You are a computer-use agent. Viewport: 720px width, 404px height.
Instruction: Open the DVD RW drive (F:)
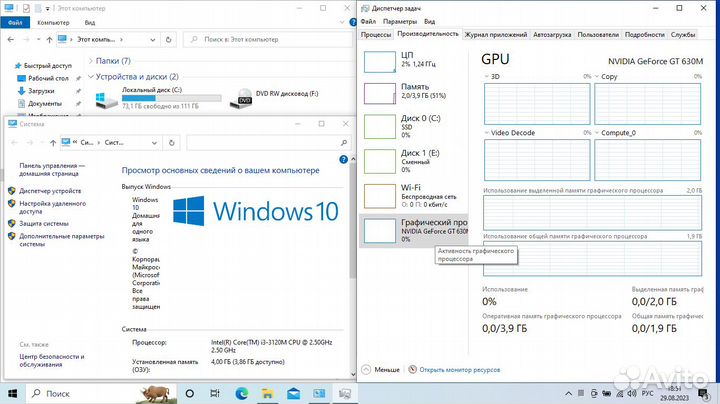[x=245, y=98]
